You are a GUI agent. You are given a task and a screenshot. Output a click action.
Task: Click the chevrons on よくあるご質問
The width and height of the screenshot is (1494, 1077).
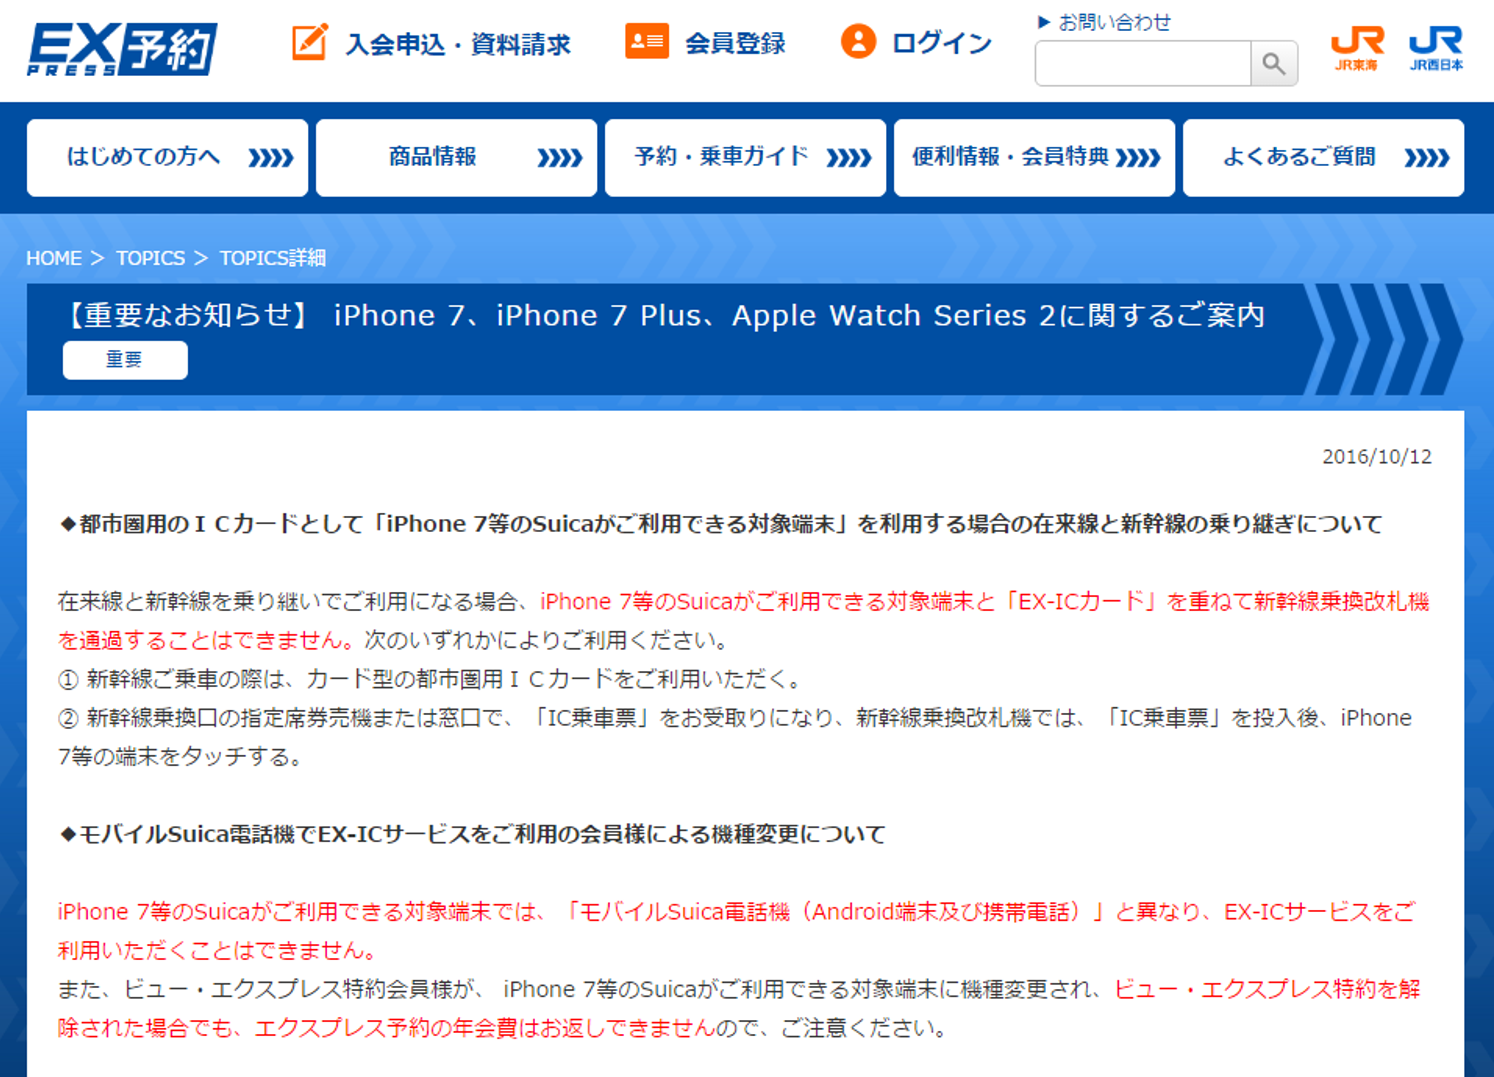(x=1427, y=158)
